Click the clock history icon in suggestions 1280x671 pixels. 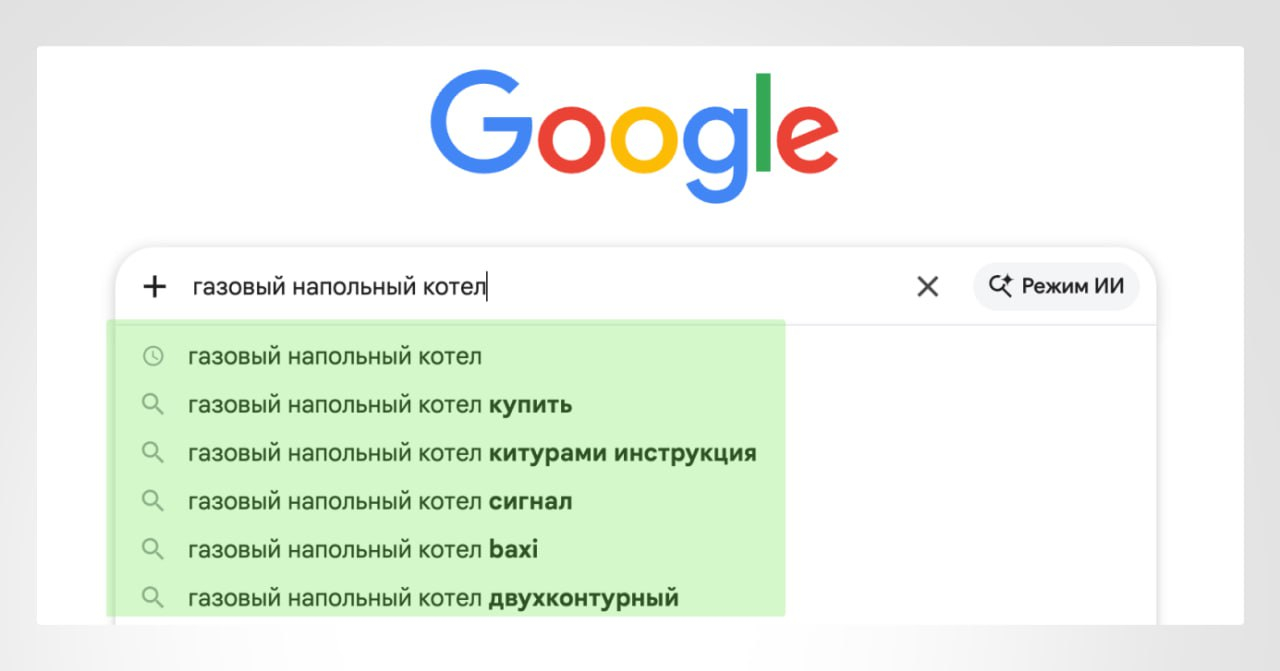click(152, 356)
